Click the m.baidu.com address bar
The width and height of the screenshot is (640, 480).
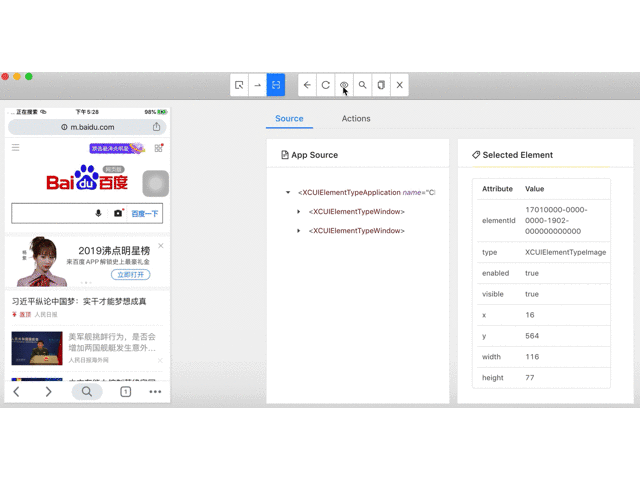[x=87, y=127]
